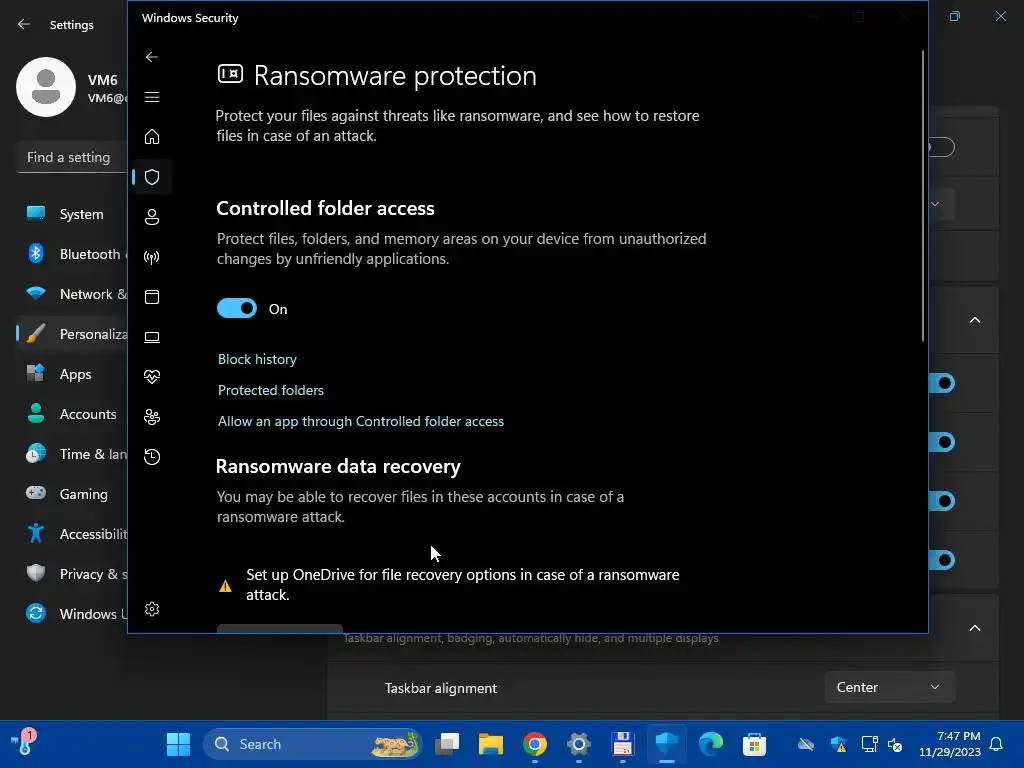Open Device security laptop icon
This screenshot has height=768, width=1024.
pyautogui.click(x=152, y=337)
